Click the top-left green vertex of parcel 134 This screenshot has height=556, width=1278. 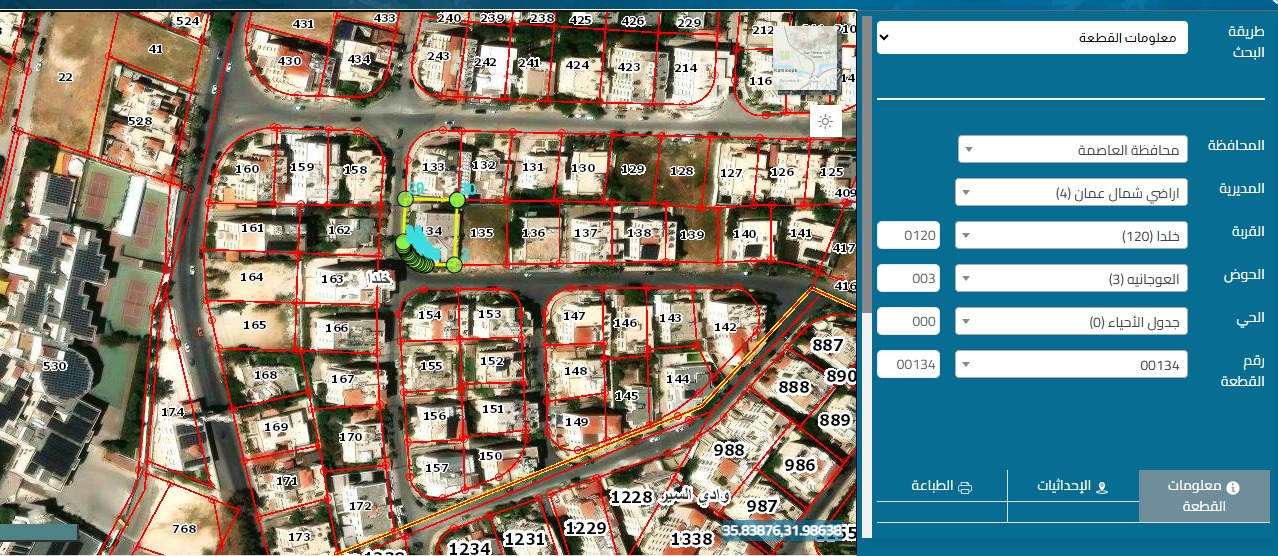(x=405, y=200)
